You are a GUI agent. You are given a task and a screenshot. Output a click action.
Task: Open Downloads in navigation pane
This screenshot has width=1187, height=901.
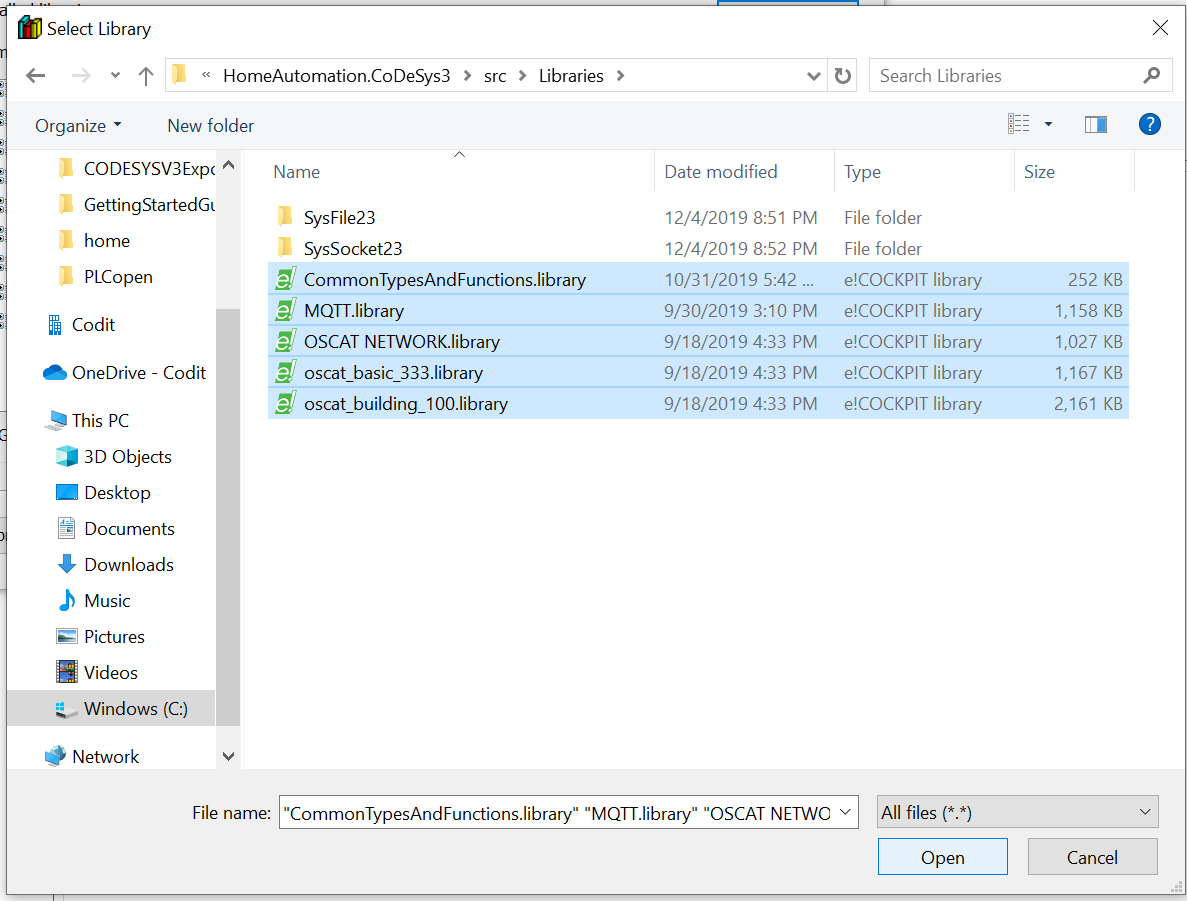point(115,565)
